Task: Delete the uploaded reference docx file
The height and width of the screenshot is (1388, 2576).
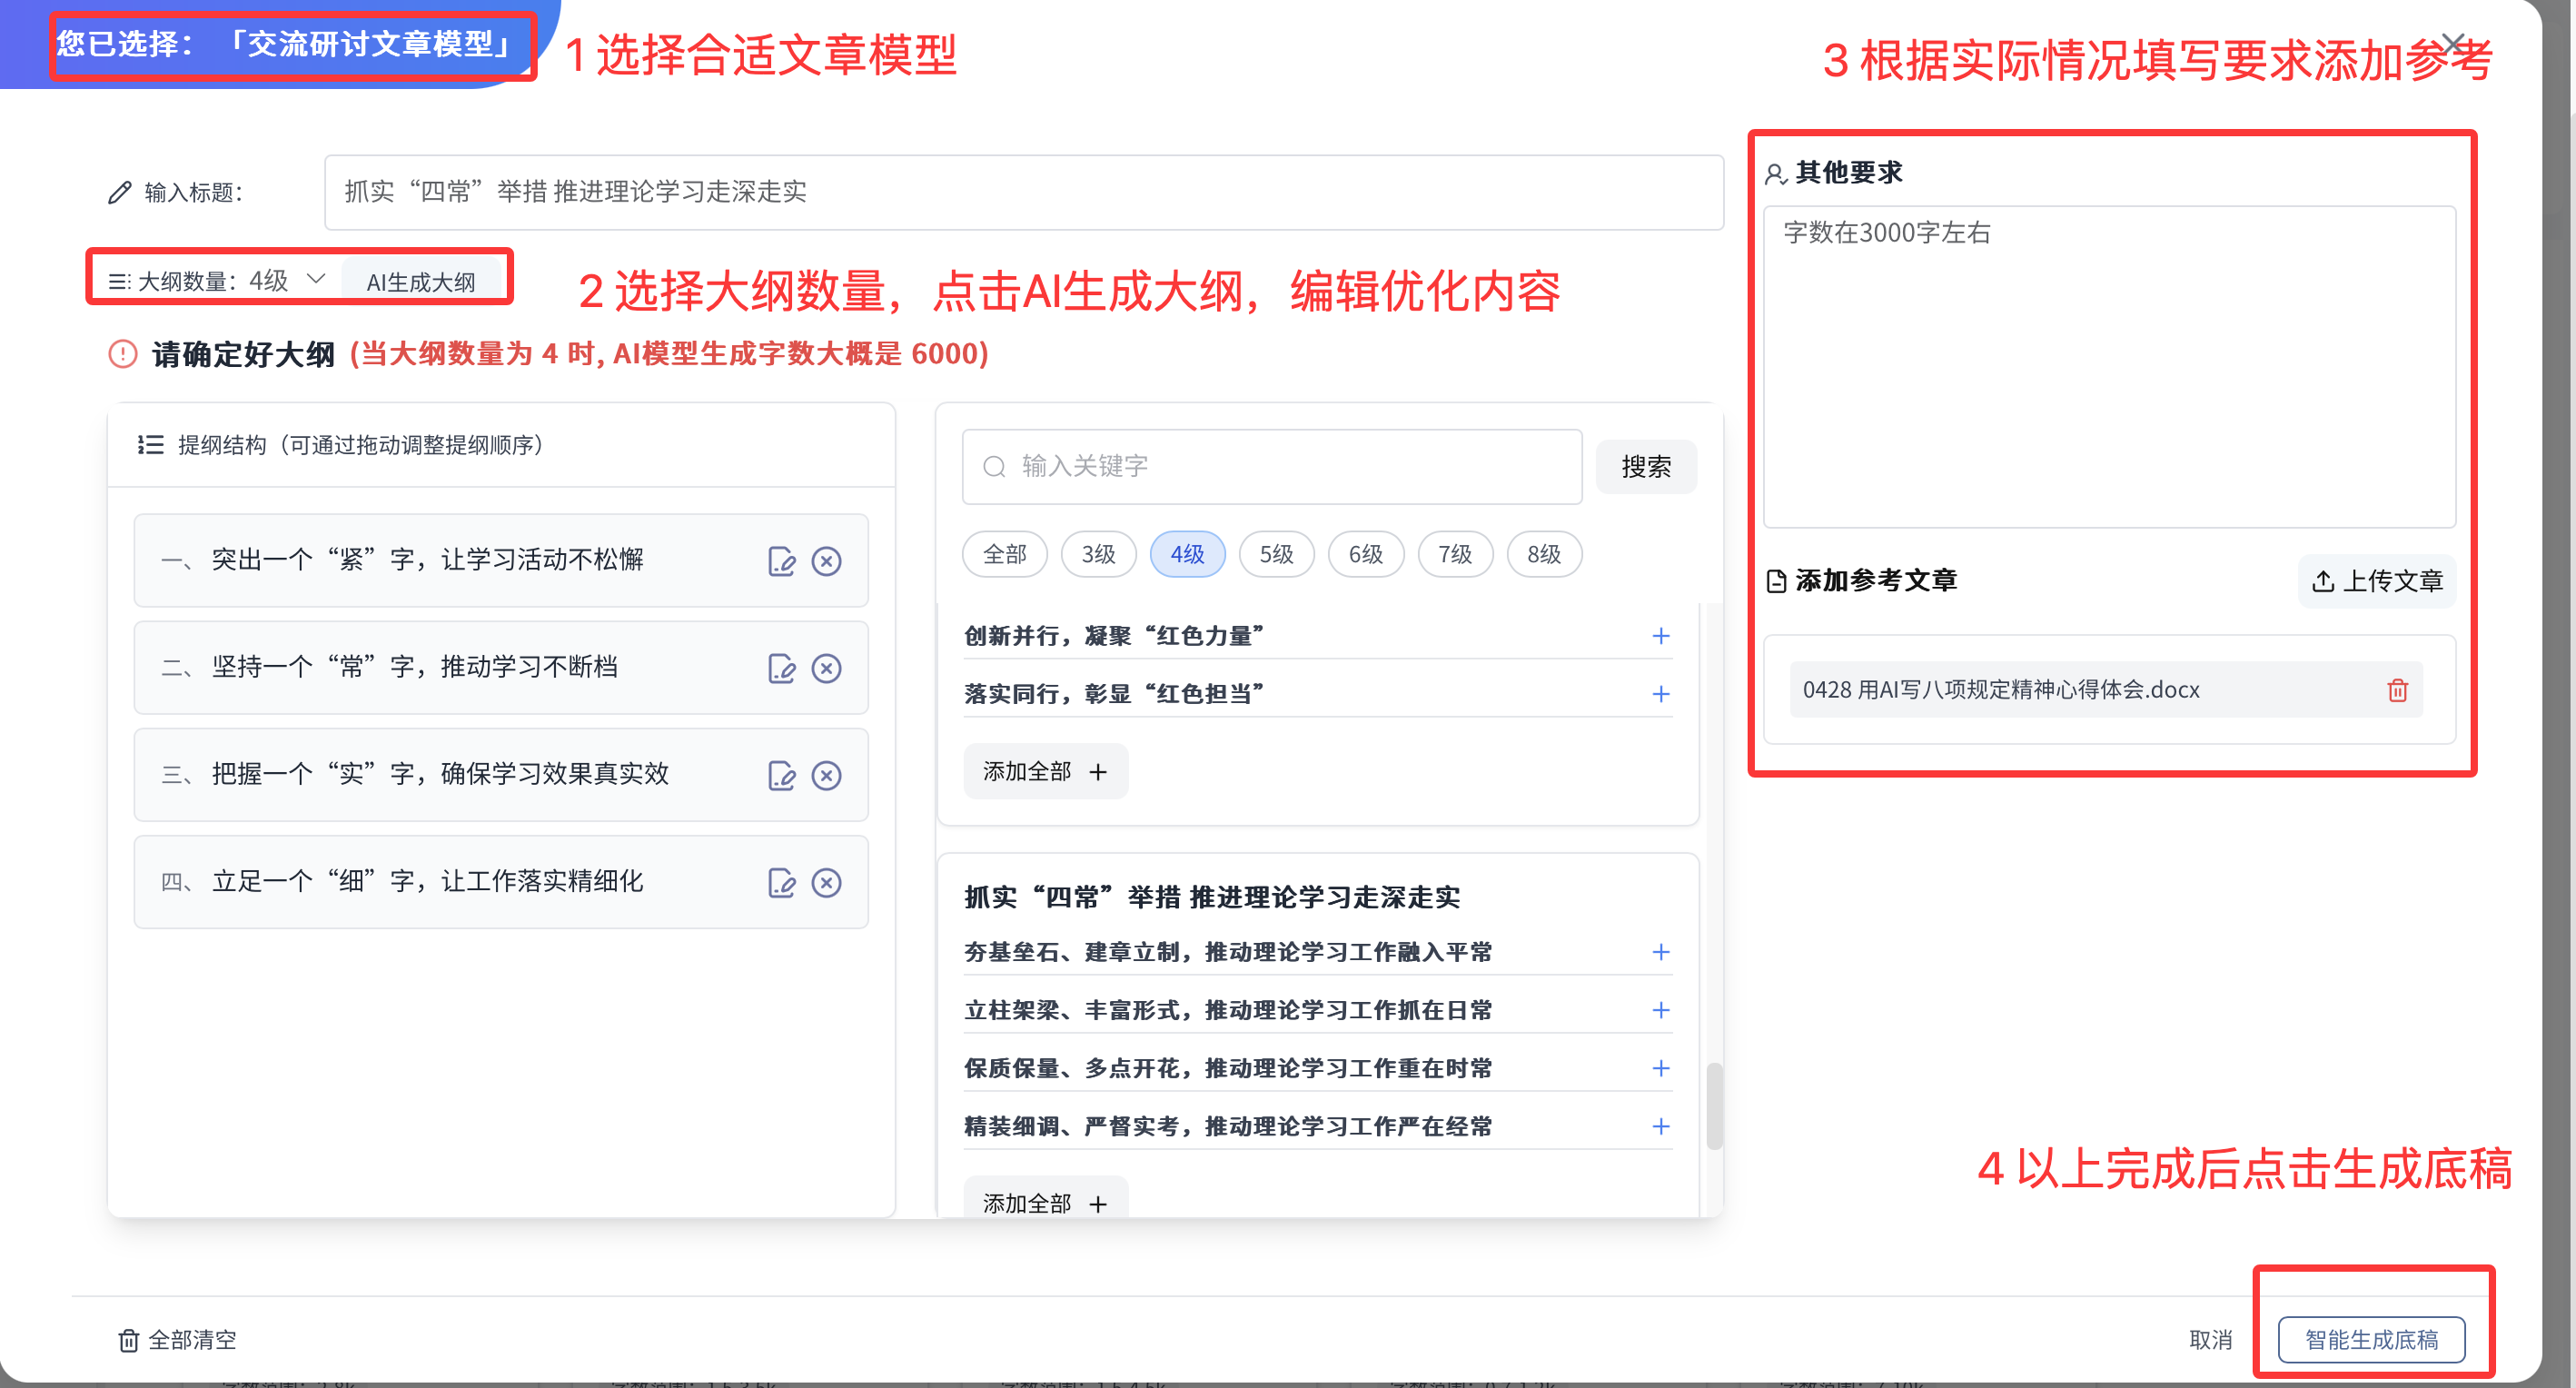Action: pos(2397,691)
